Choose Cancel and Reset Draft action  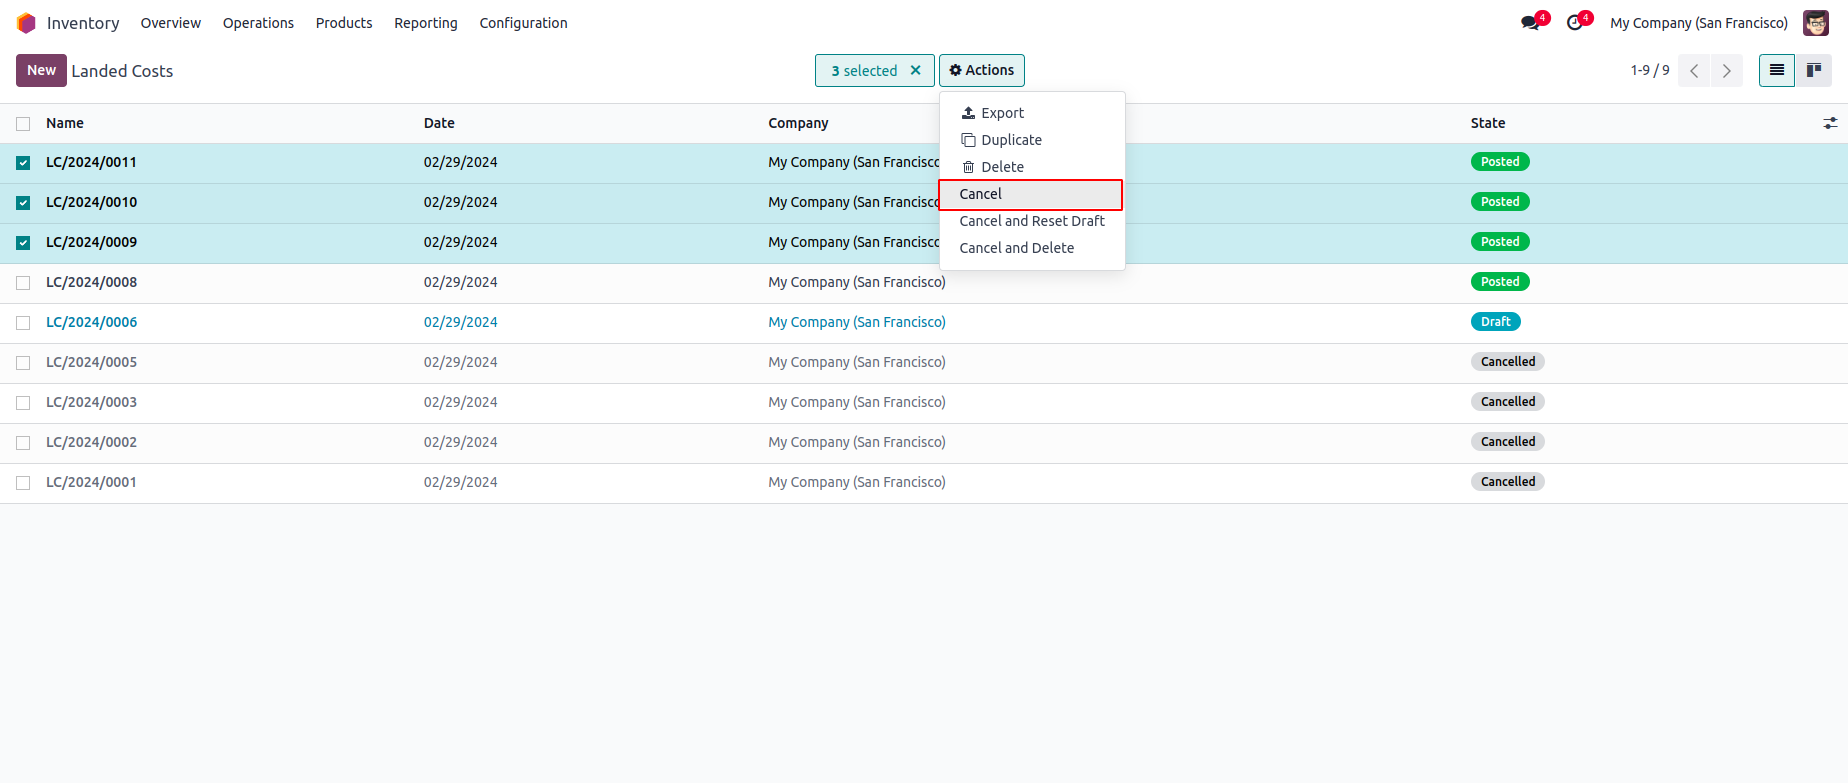pos(1031,221)
